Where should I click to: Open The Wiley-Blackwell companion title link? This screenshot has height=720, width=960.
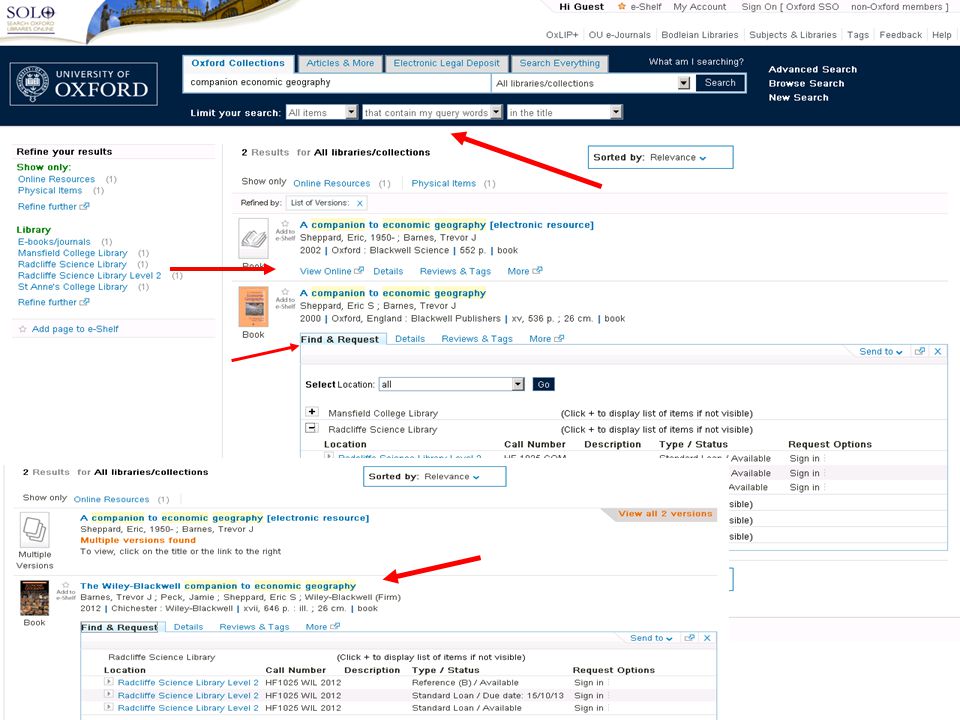click(x=217, y=586)
